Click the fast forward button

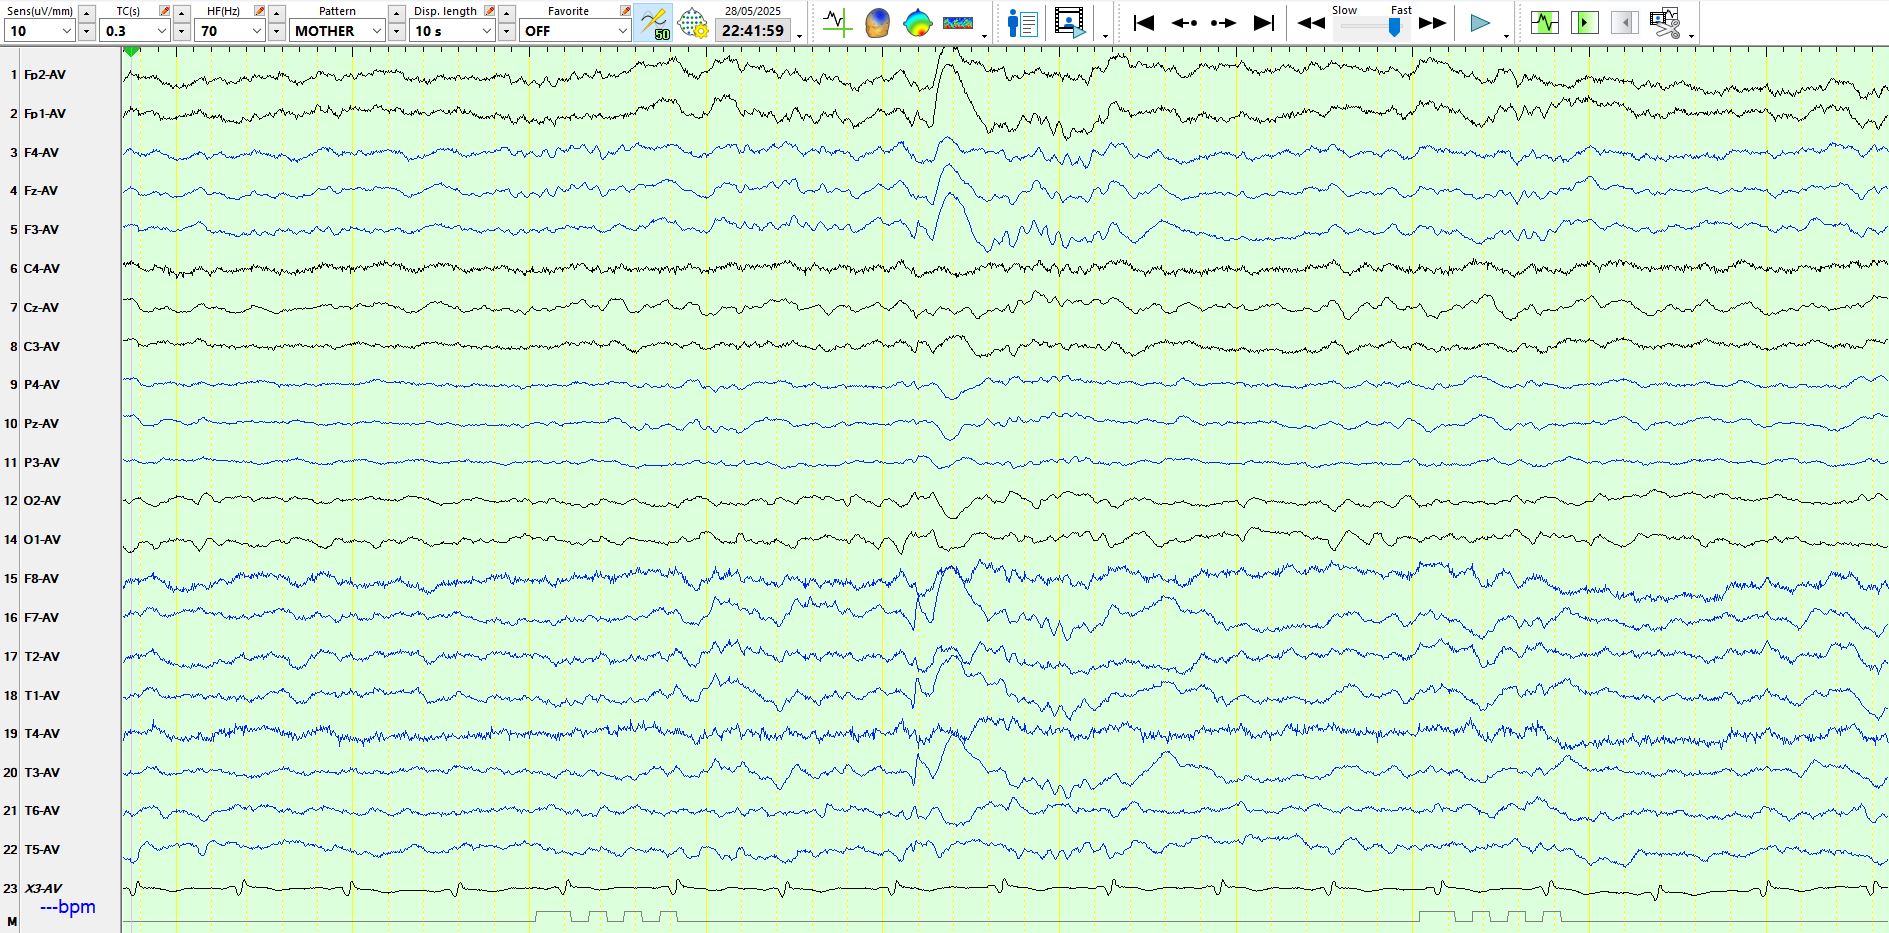pos(1433,23)
